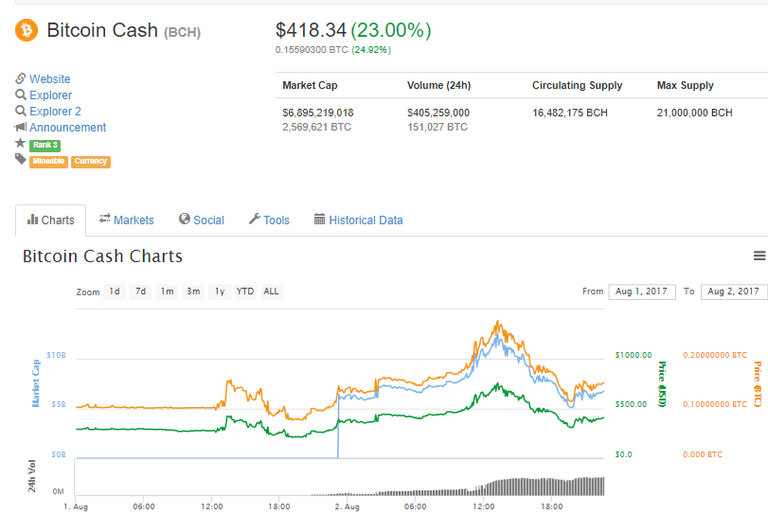Screen dimensions: 768x512
Task: Click the Price (BTC) axis label
Action: pyautogui.click(x=758, y=384)
